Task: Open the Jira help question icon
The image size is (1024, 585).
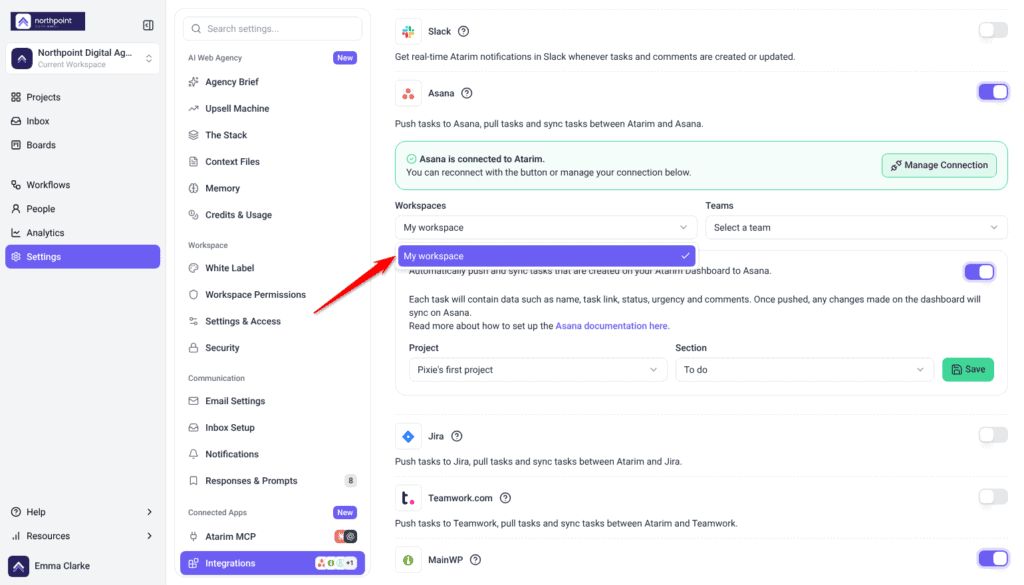Action: [x=457, y=436]
